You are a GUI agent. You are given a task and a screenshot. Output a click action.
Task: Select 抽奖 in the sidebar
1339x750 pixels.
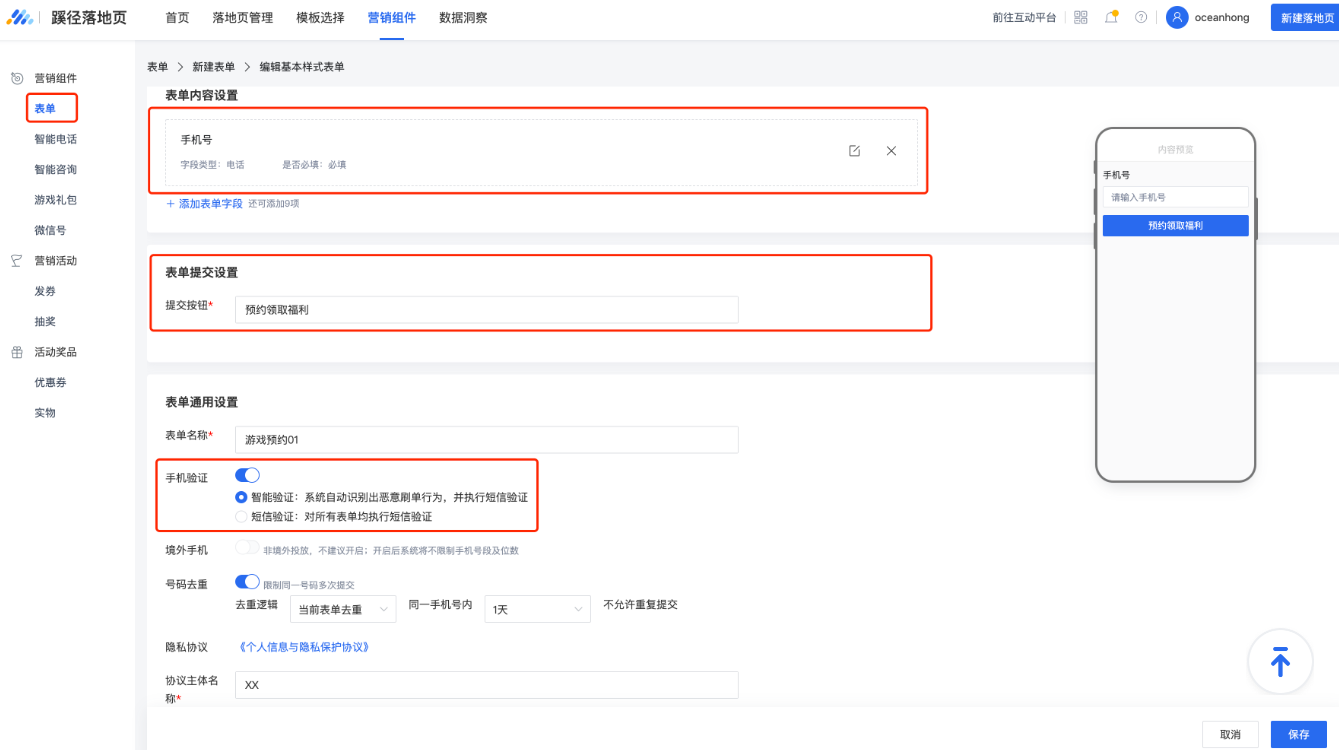(x=45, y=321)
